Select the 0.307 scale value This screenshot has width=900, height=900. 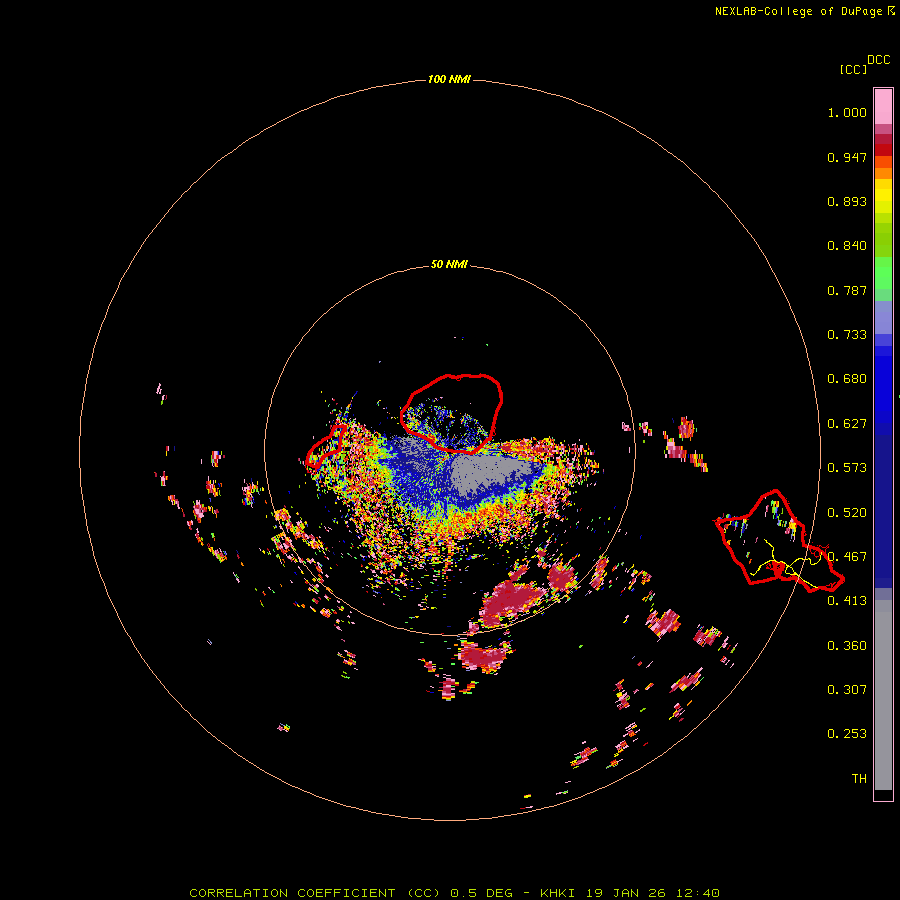point(847,690)
